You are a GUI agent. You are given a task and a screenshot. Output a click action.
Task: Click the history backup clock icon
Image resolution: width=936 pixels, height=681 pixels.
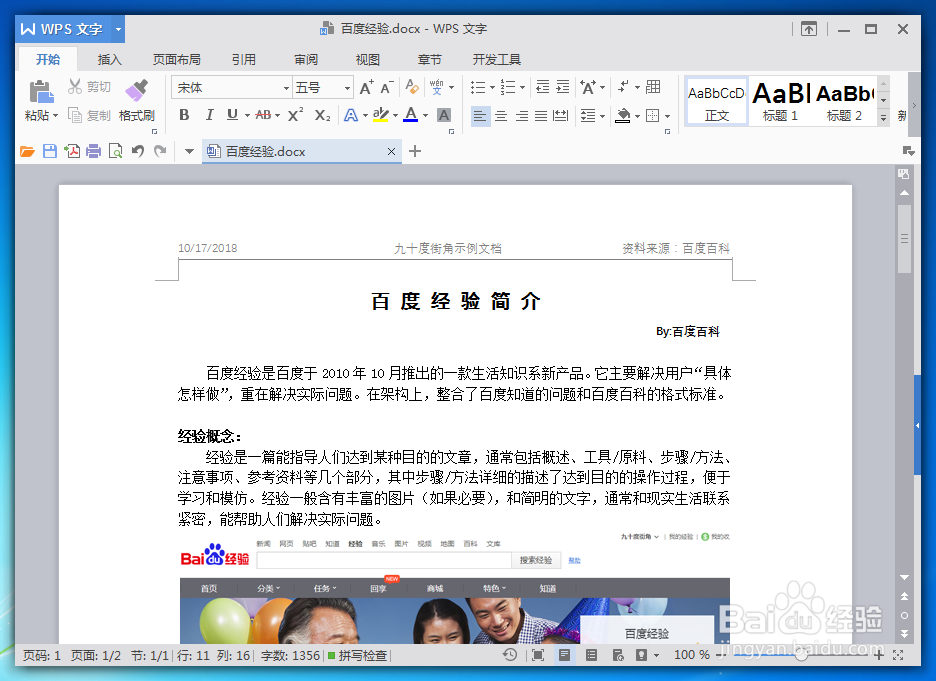510,655
